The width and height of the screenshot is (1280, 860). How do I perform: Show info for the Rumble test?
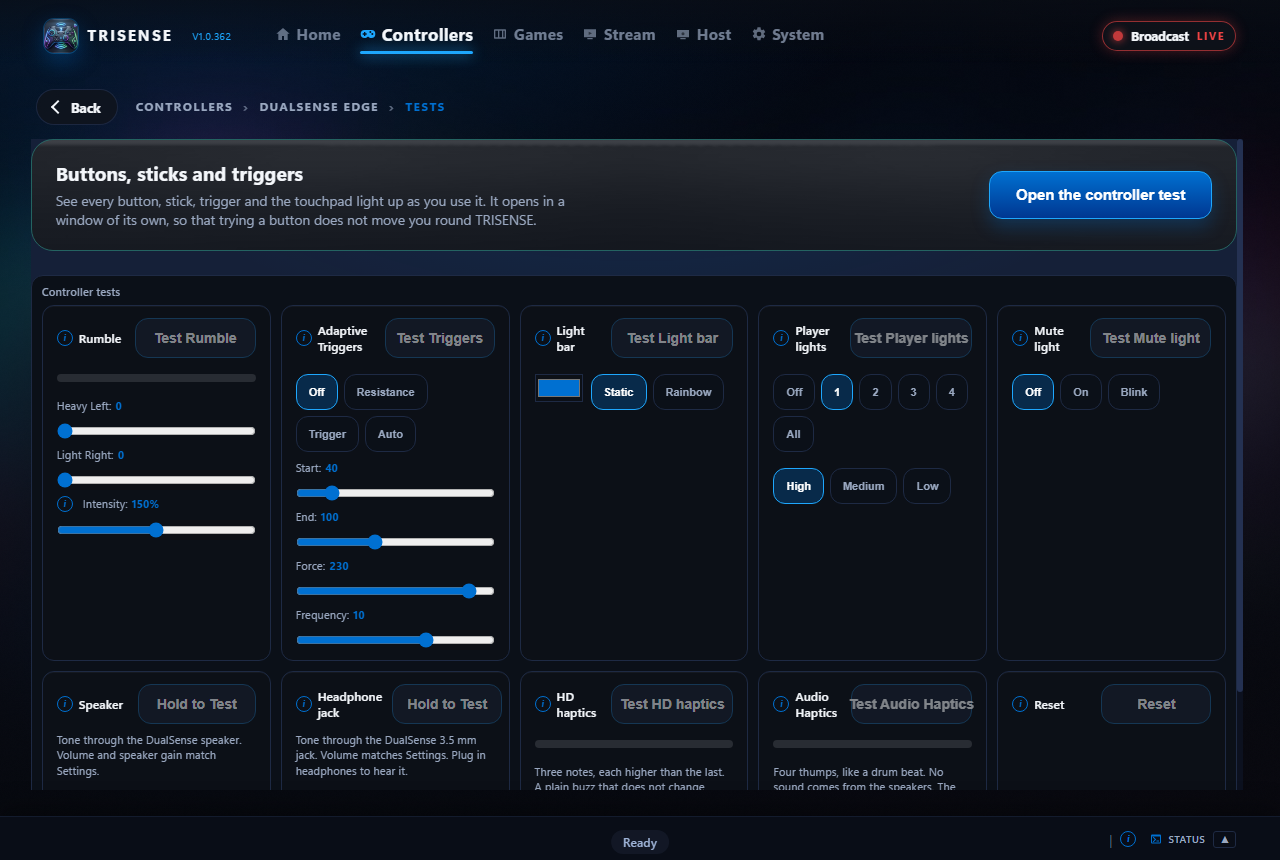[65, 338]
